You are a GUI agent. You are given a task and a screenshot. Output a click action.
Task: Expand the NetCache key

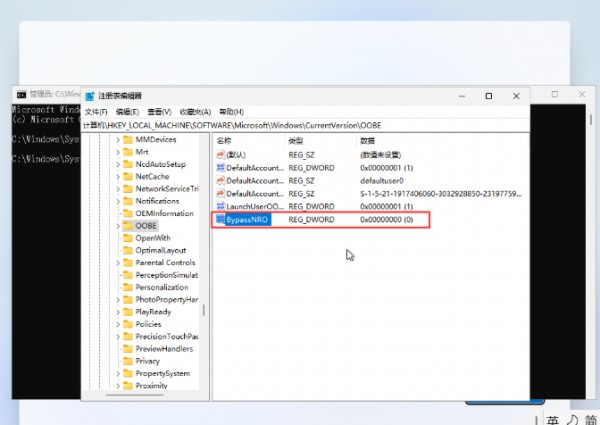click(x=118, y=177)
